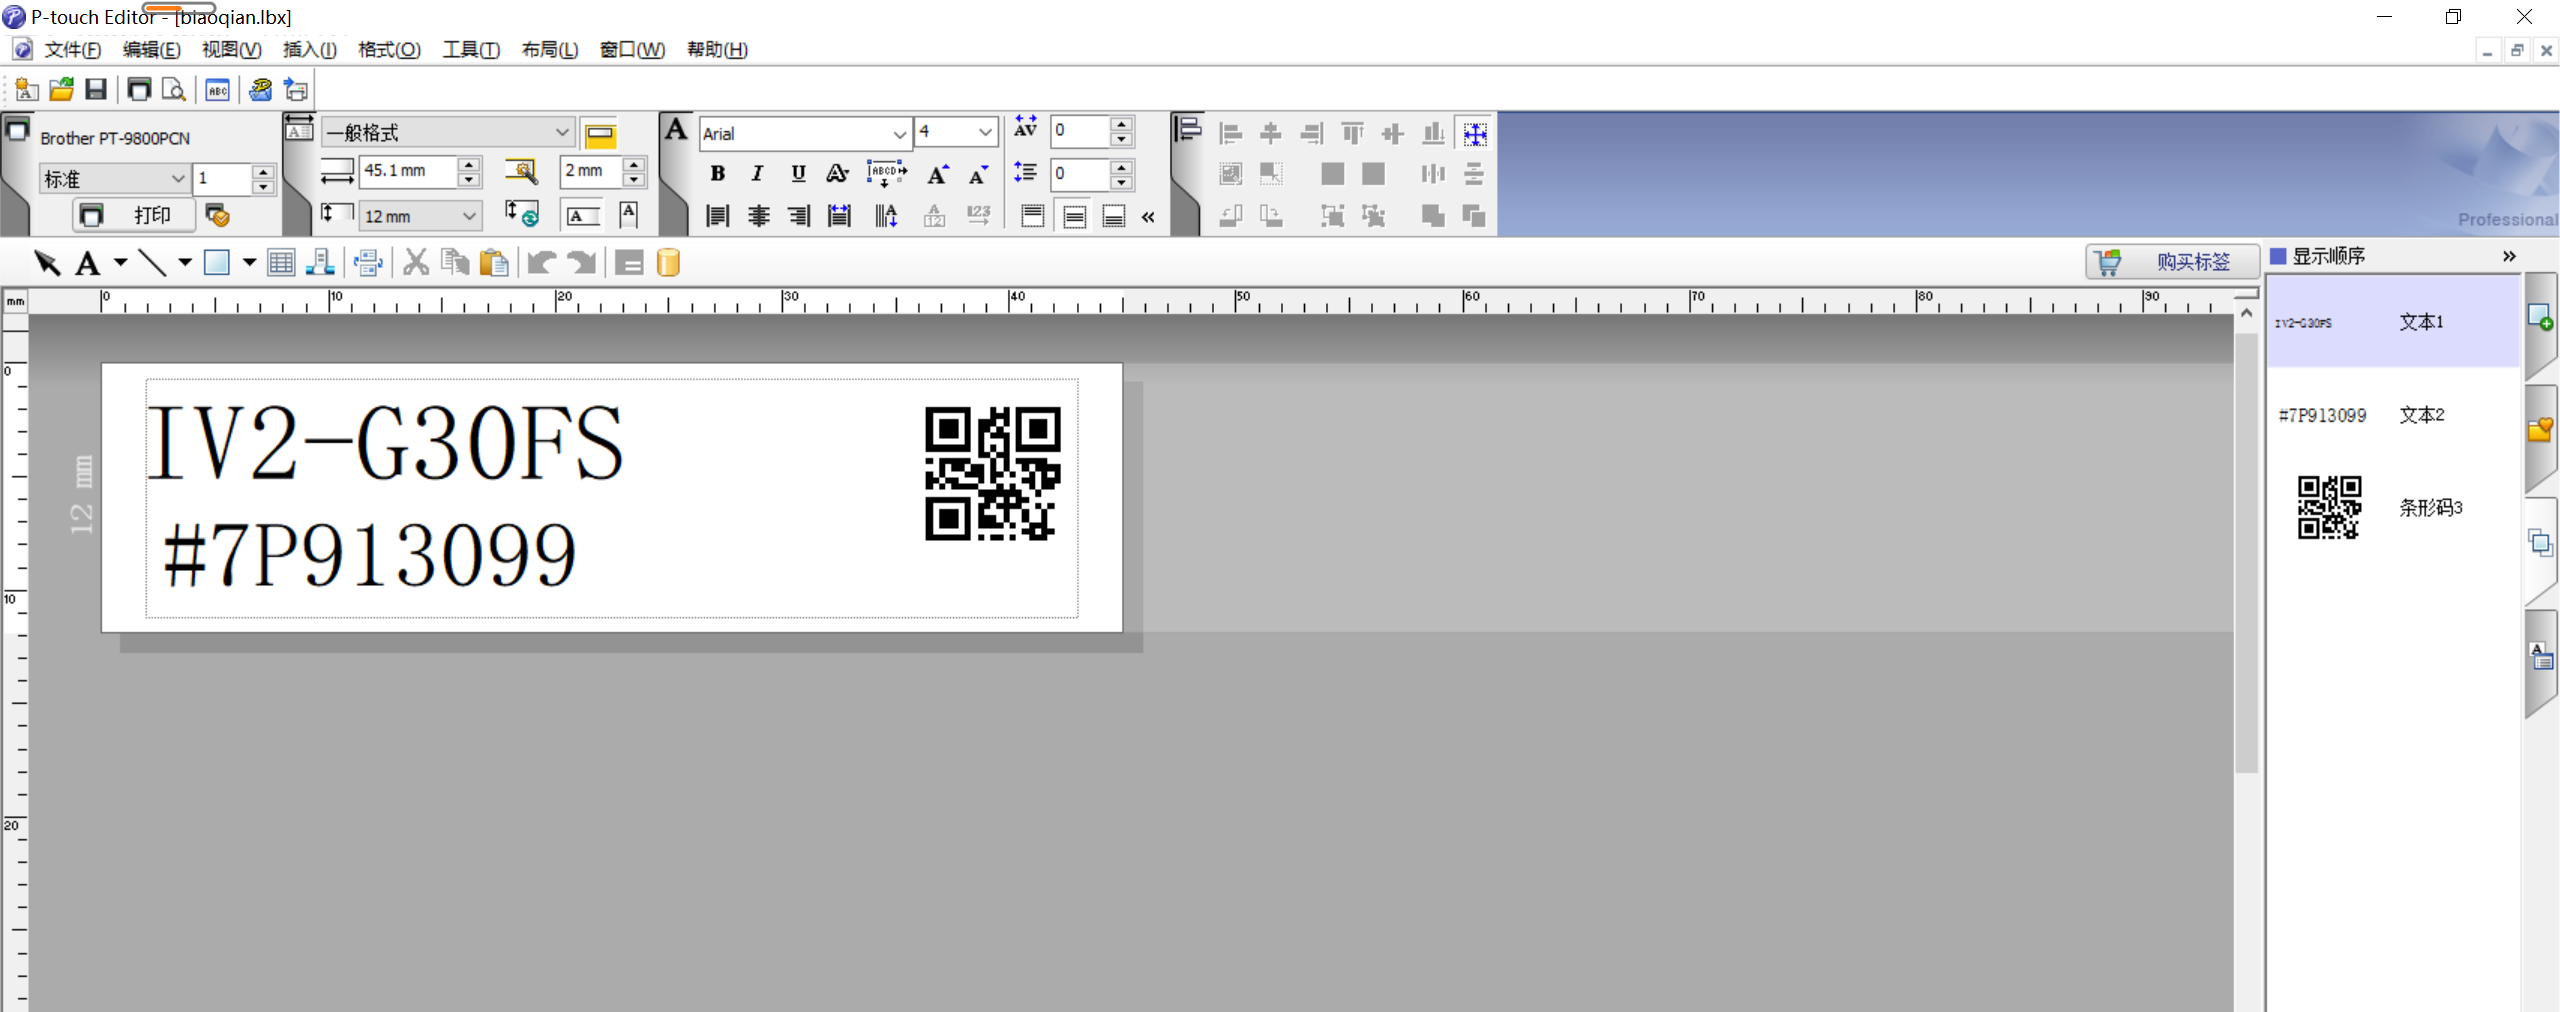Viewport: 2560px width, 1012px height.
Task: Expand the 显示顺序 panel chevron
Action: pos(2509,256)
